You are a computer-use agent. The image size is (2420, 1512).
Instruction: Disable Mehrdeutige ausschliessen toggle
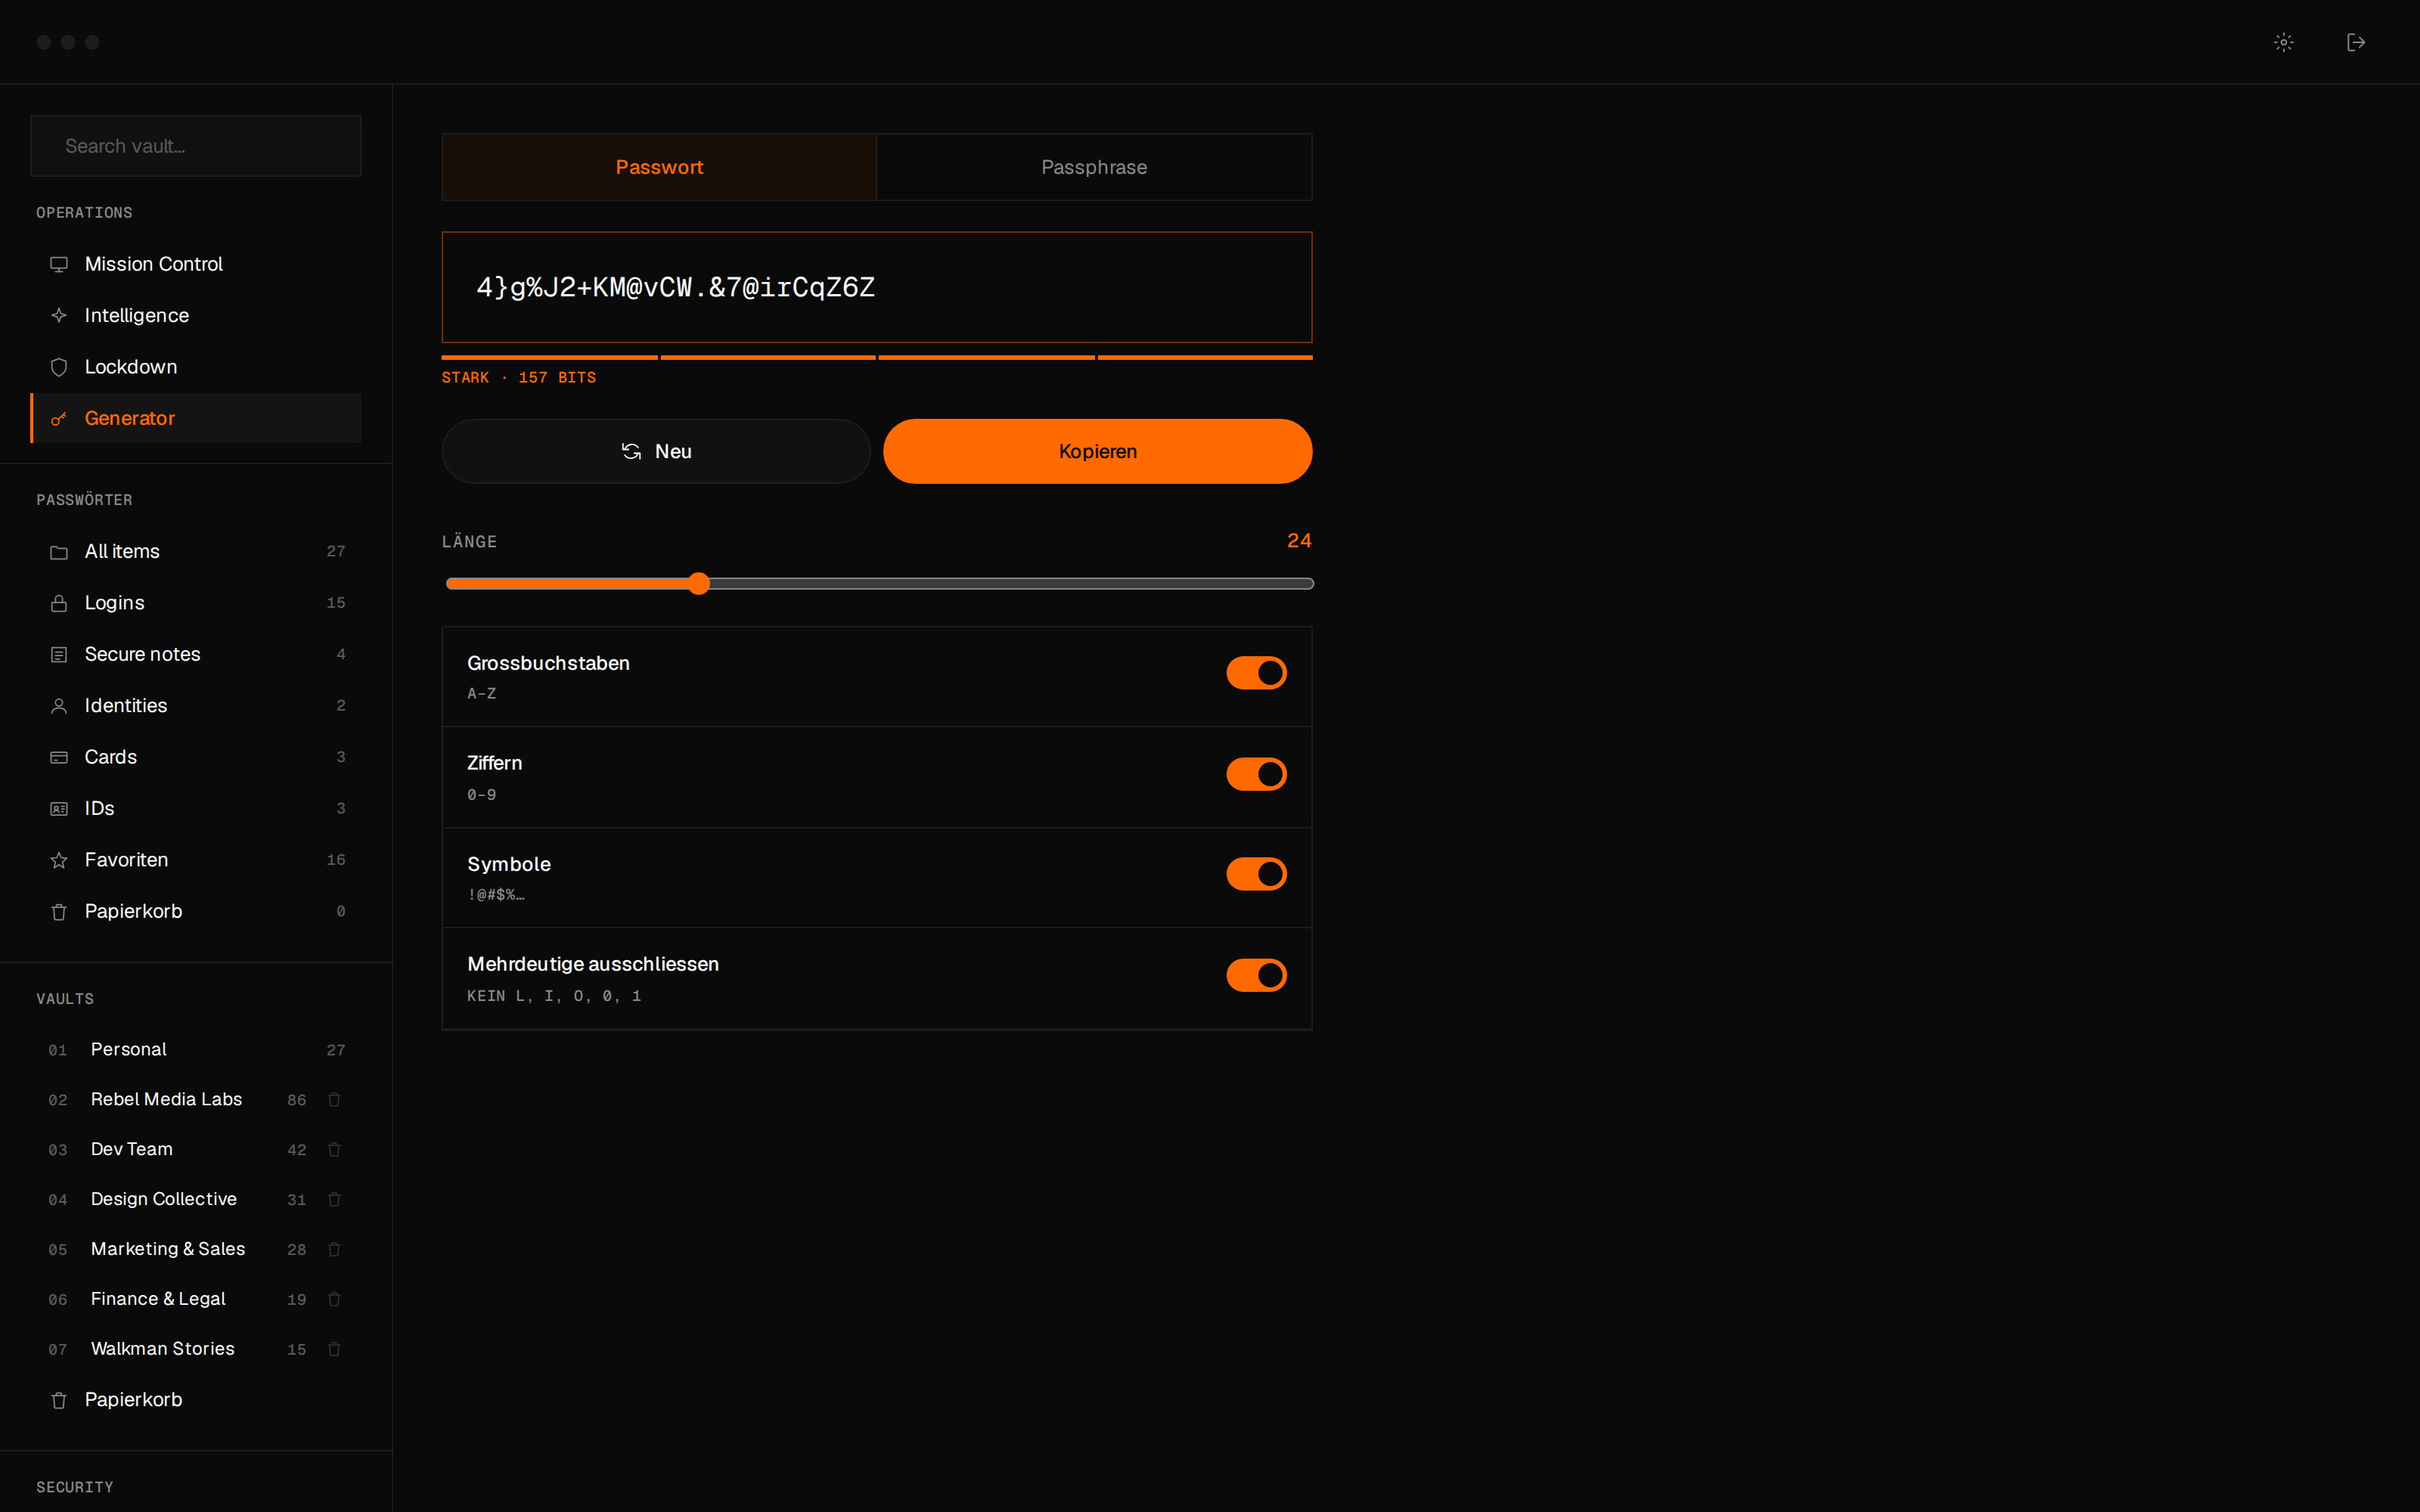[x=1256, y=975]
